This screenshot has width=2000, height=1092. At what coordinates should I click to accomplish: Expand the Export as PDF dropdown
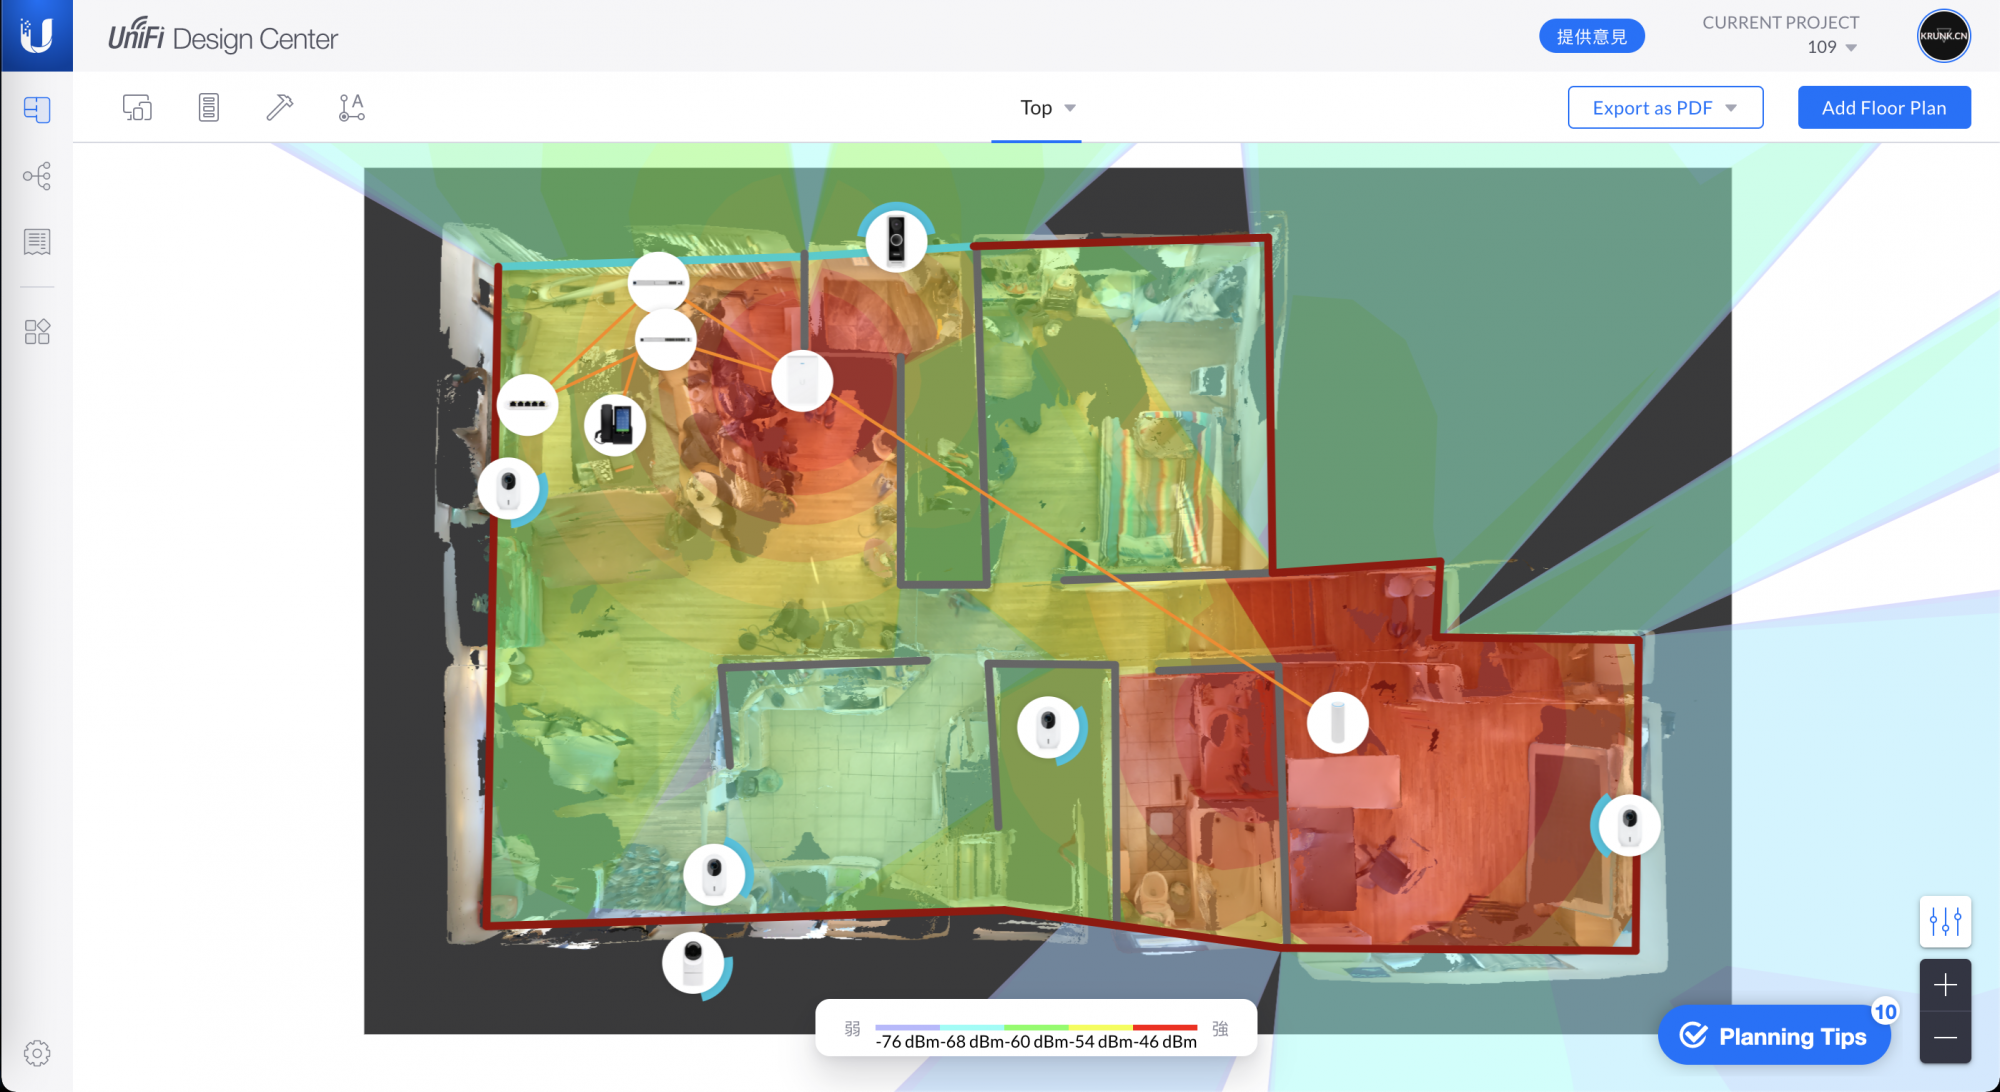(x=1664, y=108)
